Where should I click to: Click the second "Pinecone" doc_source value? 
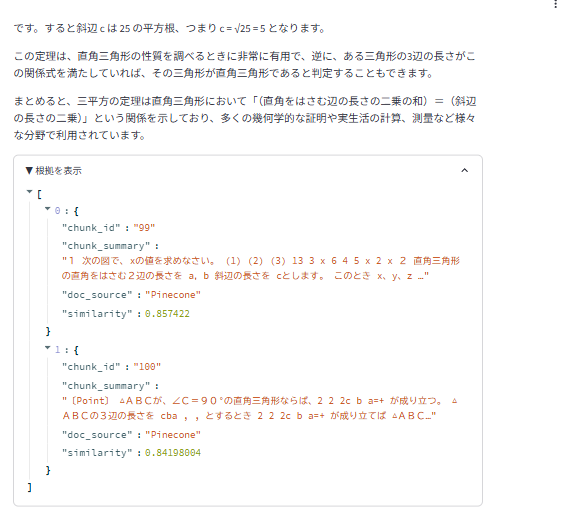(173, 434)
